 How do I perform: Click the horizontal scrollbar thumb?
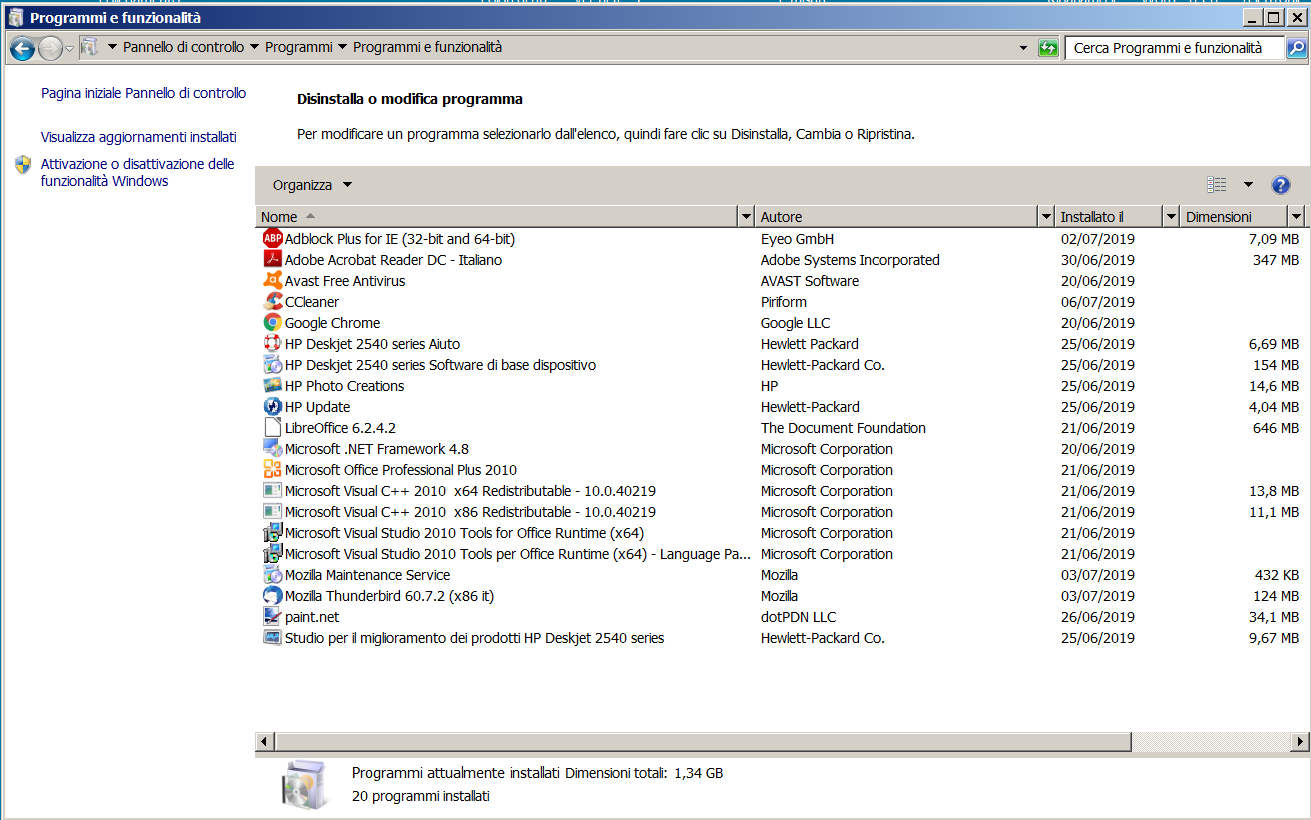703,742
